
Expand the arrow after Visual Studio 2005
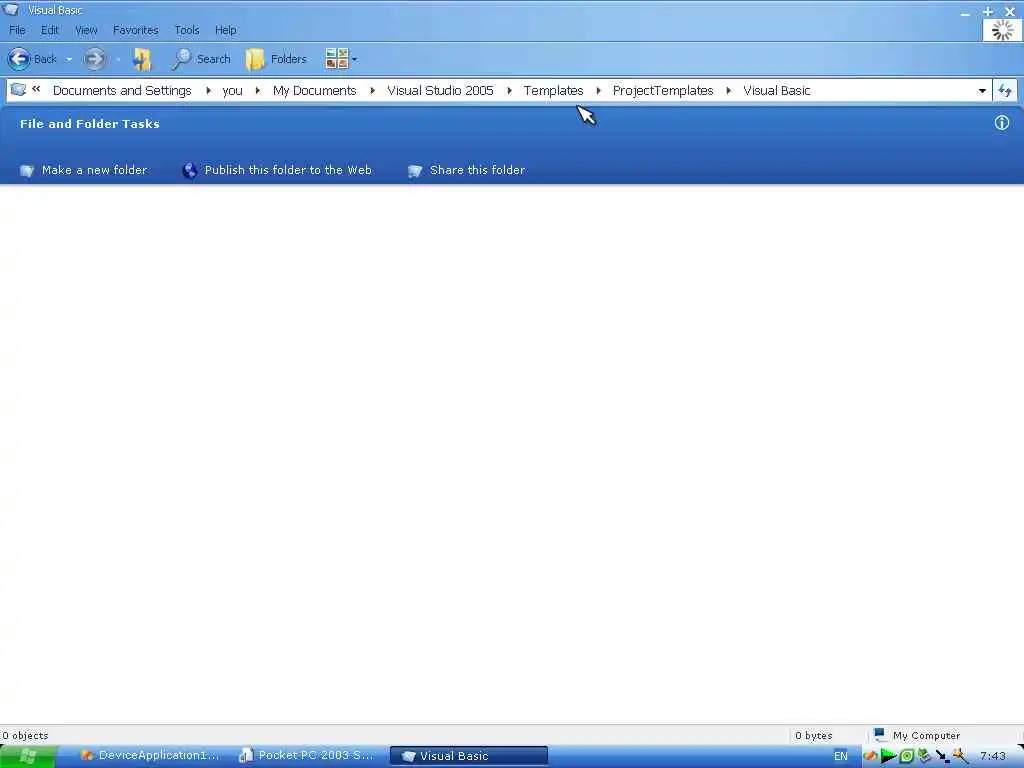(509, 91)
